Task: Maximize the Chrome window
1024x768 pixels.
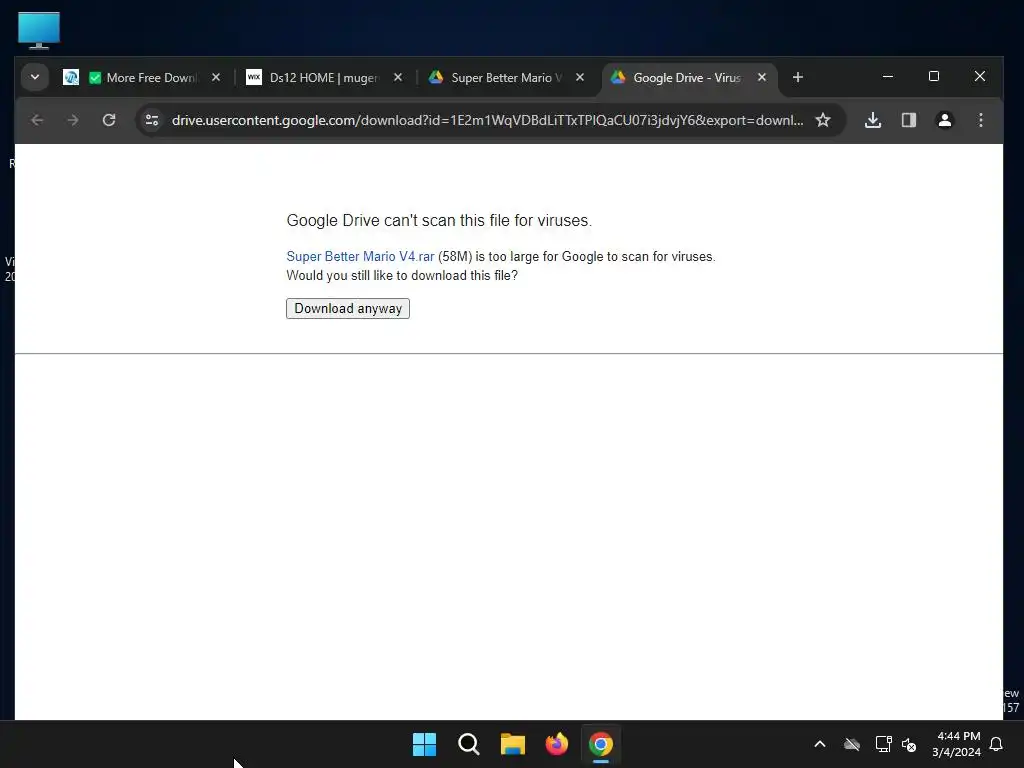Action: [934, 76]
